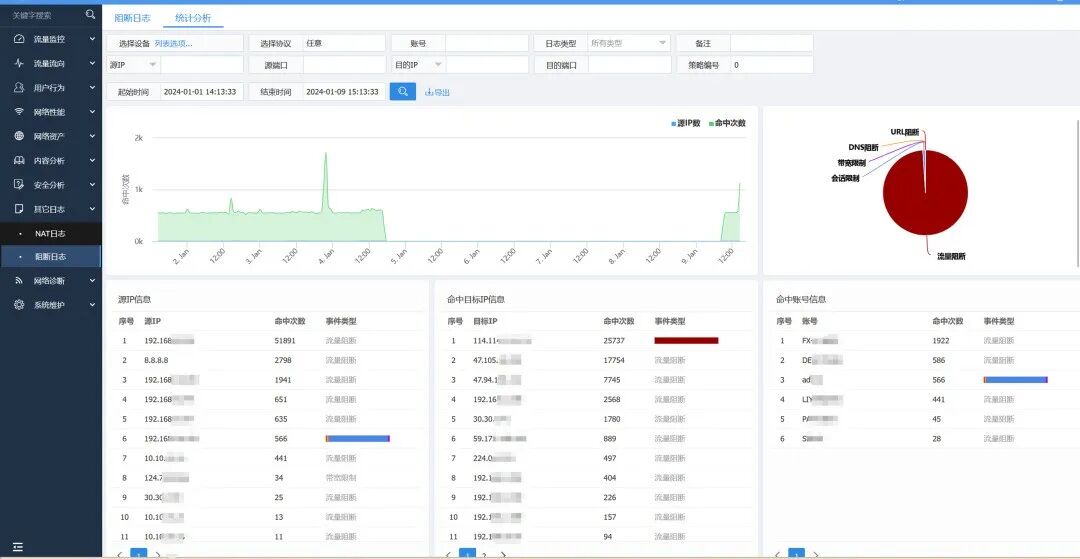Viewport: 1080px width, 559px height.
Task: Click the blue bar in 源IP row 6
Action: [x=357, y=439]
